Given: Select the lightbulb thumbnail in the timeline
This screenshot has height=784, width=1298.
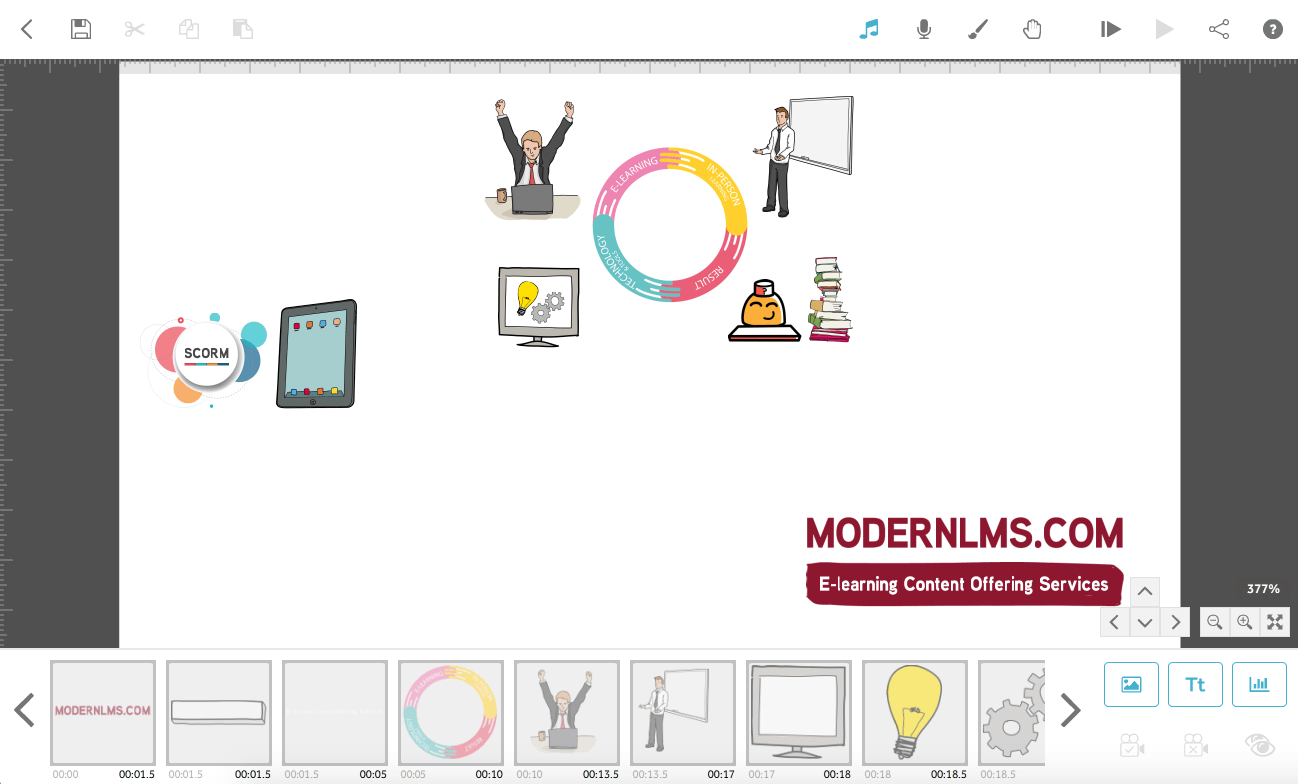Looking at the screenshot, I should [x=915, y=712].
